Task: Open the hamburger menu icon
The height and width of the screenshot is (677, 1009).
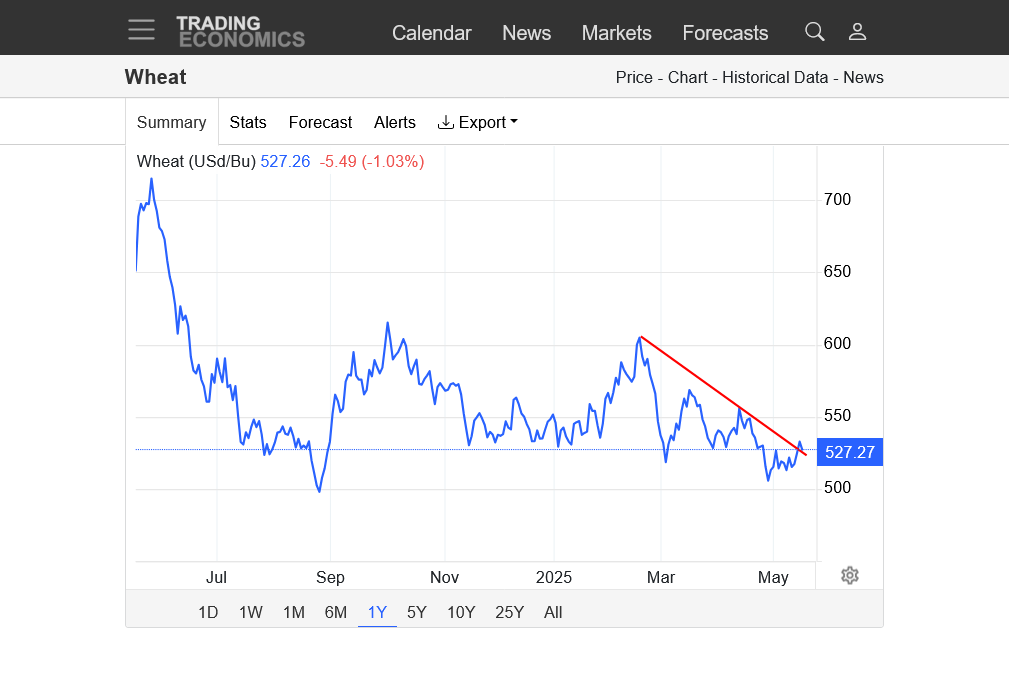Action: pos(141,30)
